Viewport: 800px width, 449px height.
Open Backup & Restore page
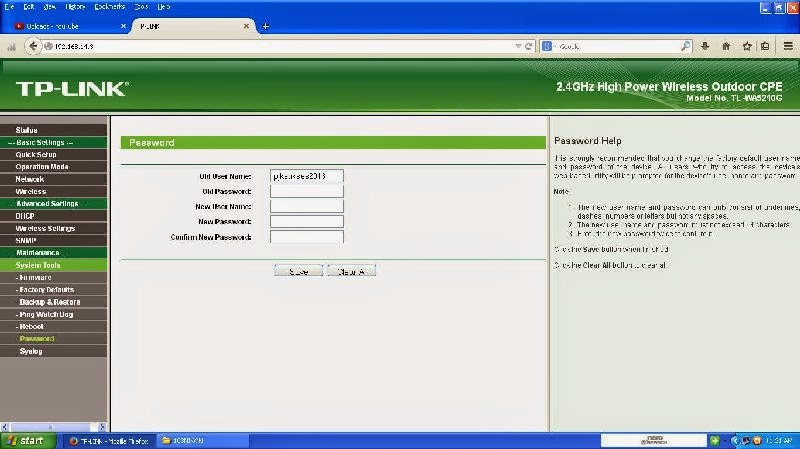pyautogui.click(x=54, y=302)
